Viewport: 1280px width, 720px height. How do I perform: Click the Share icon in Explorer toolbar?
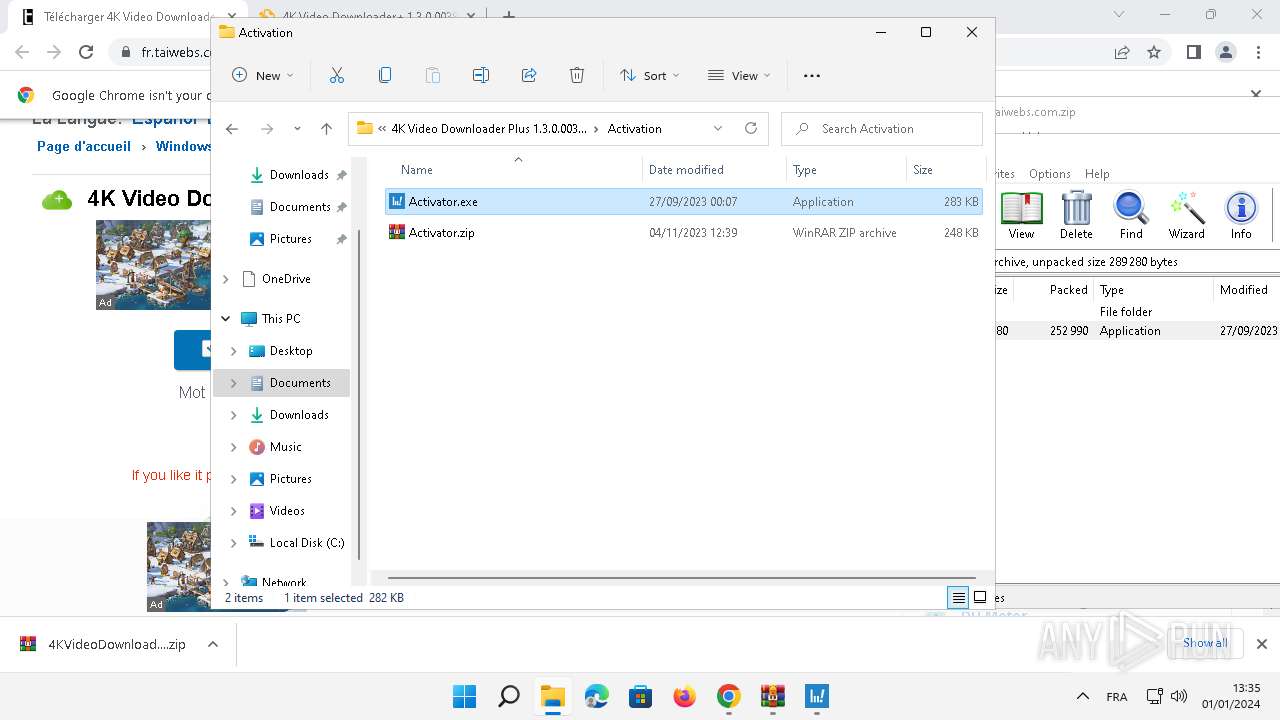pyautogui.click(x=529, y=75)
